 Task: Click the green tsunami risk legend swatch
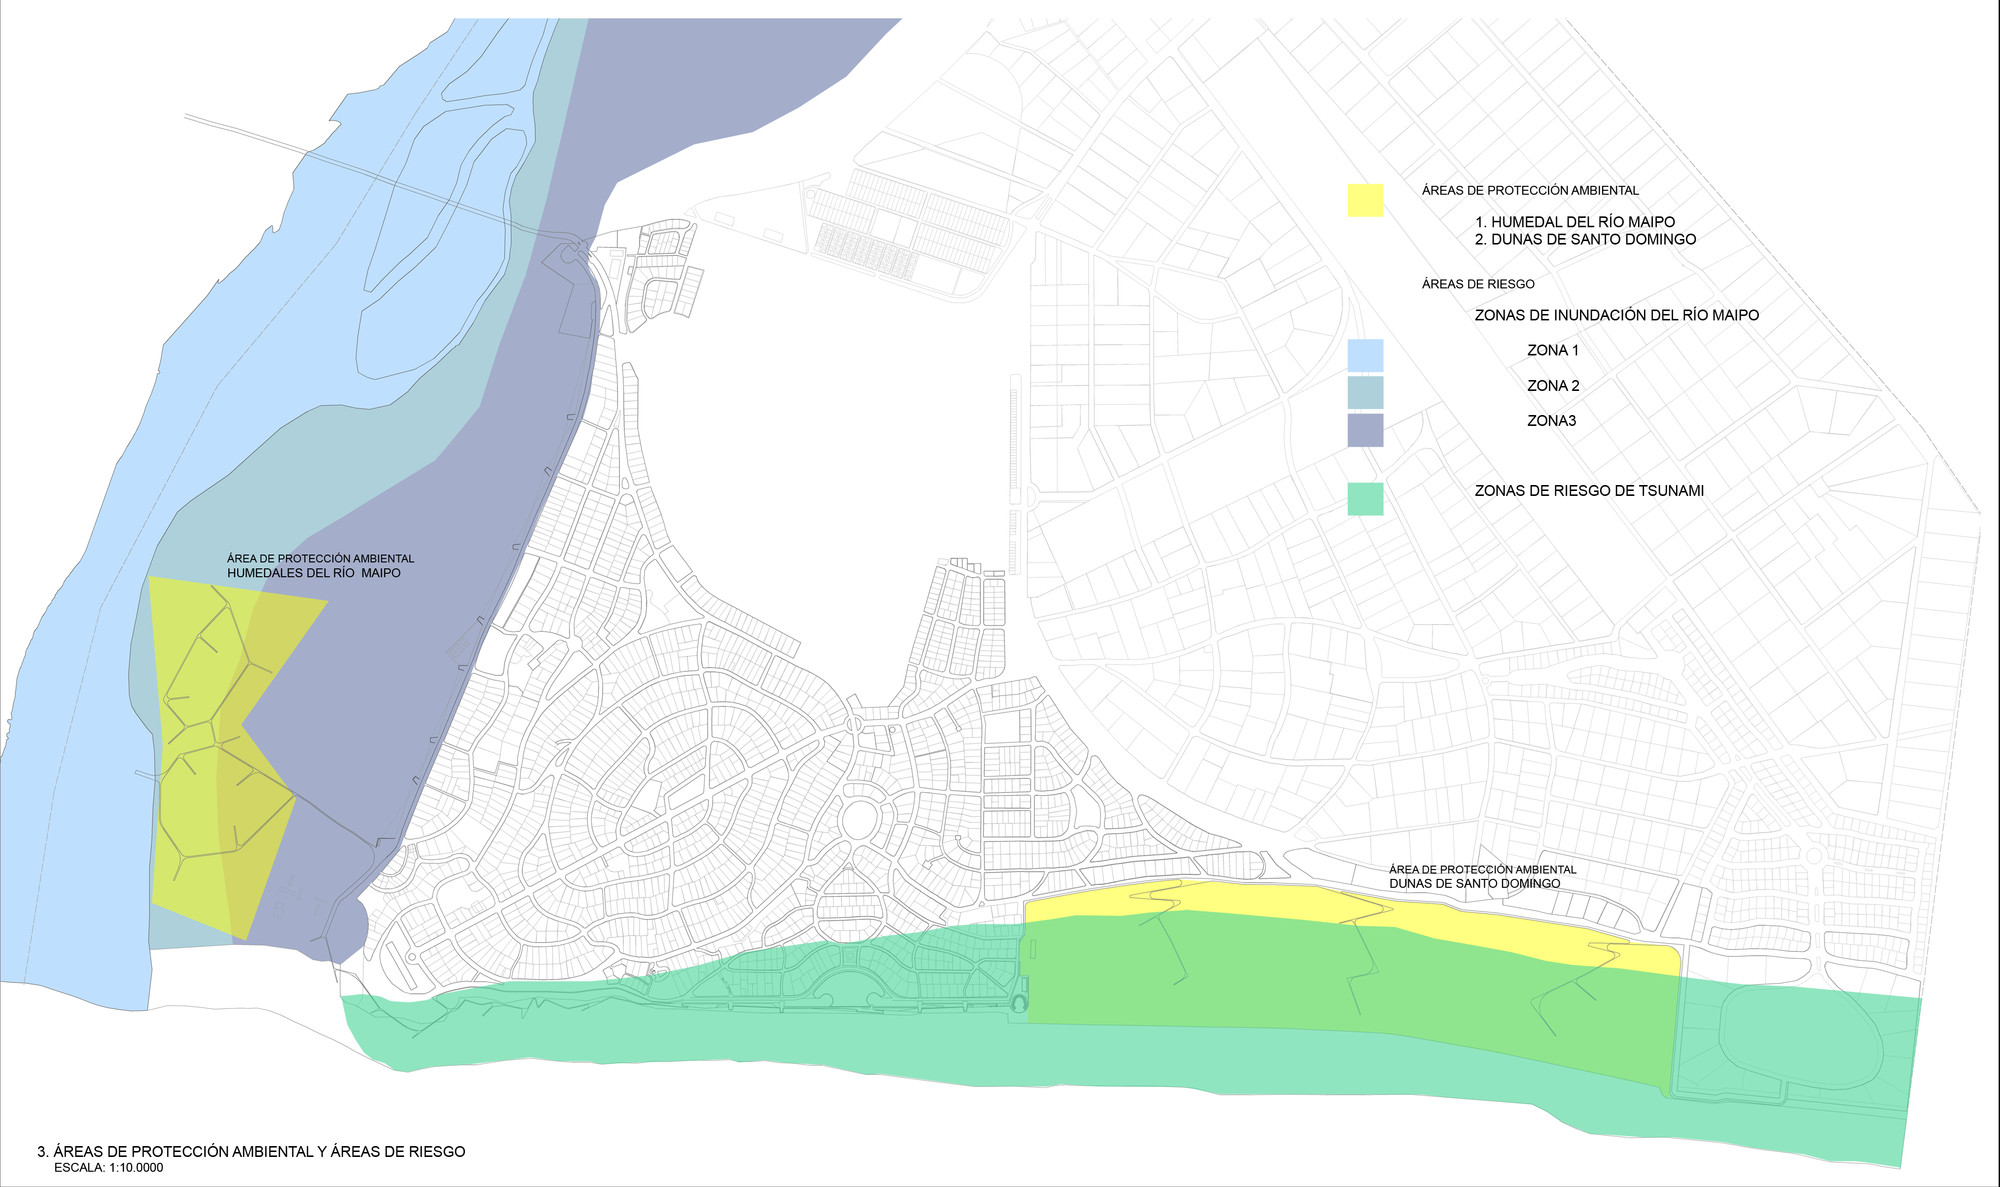tap(1365, 499)
